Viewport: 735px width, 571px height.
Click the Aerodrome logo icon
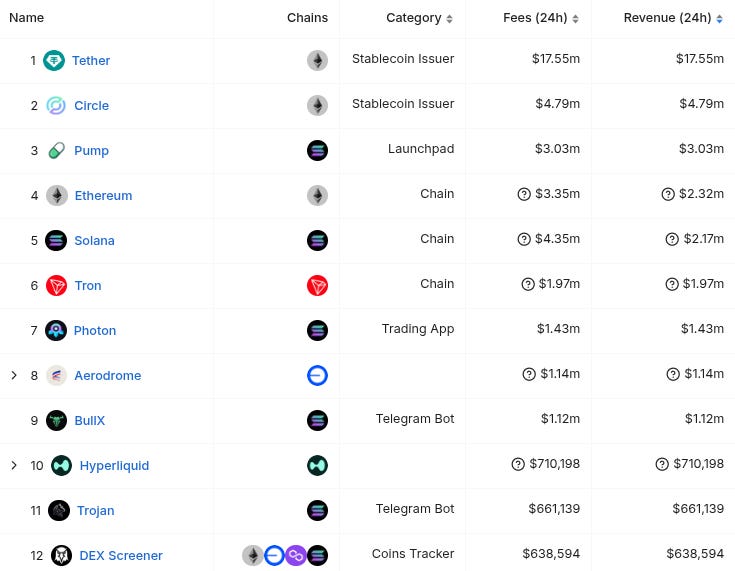click(57, 376)
